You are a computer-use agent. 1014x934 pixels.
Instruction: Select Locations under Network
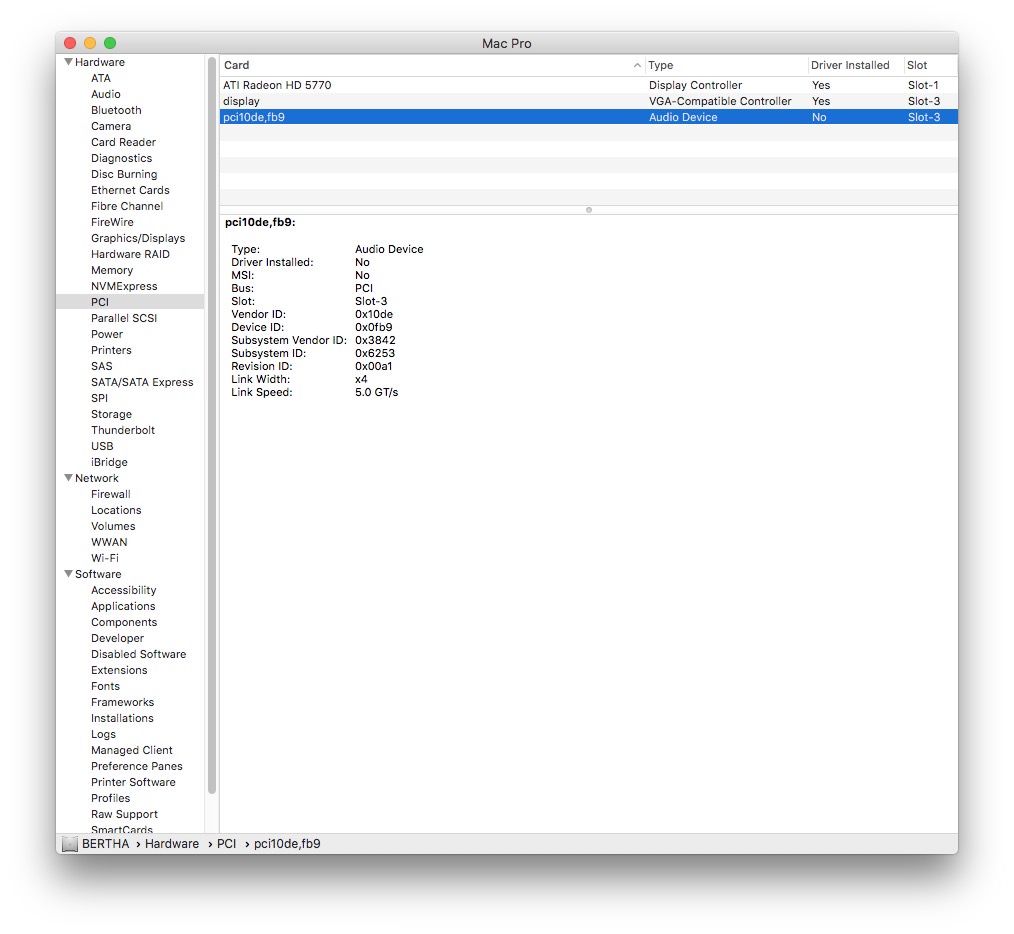(x=116, y=510)
